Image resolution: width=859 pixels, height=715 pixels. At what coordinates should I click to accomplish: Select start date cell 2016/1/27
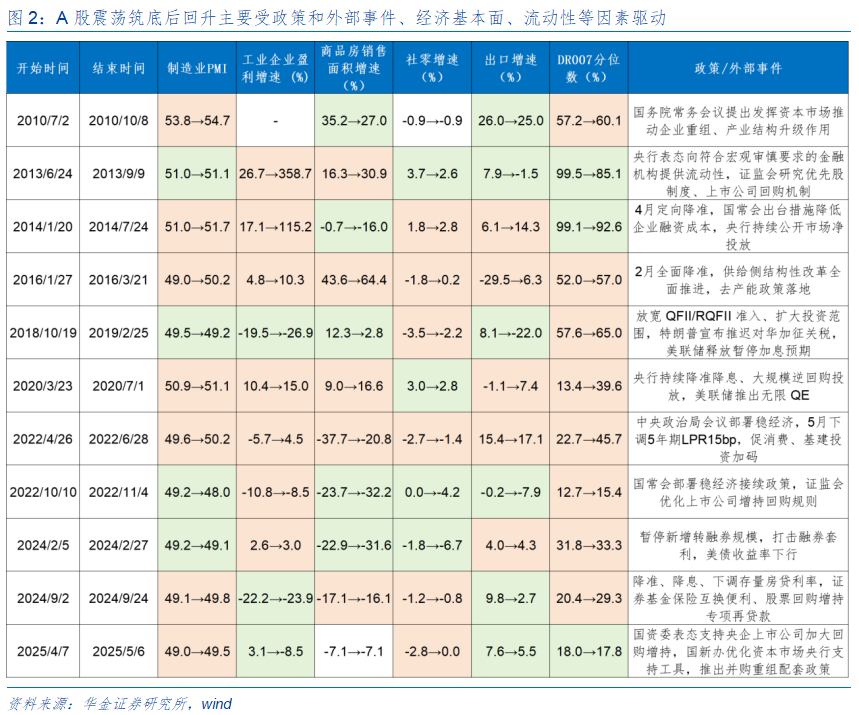tap(43, 280)
